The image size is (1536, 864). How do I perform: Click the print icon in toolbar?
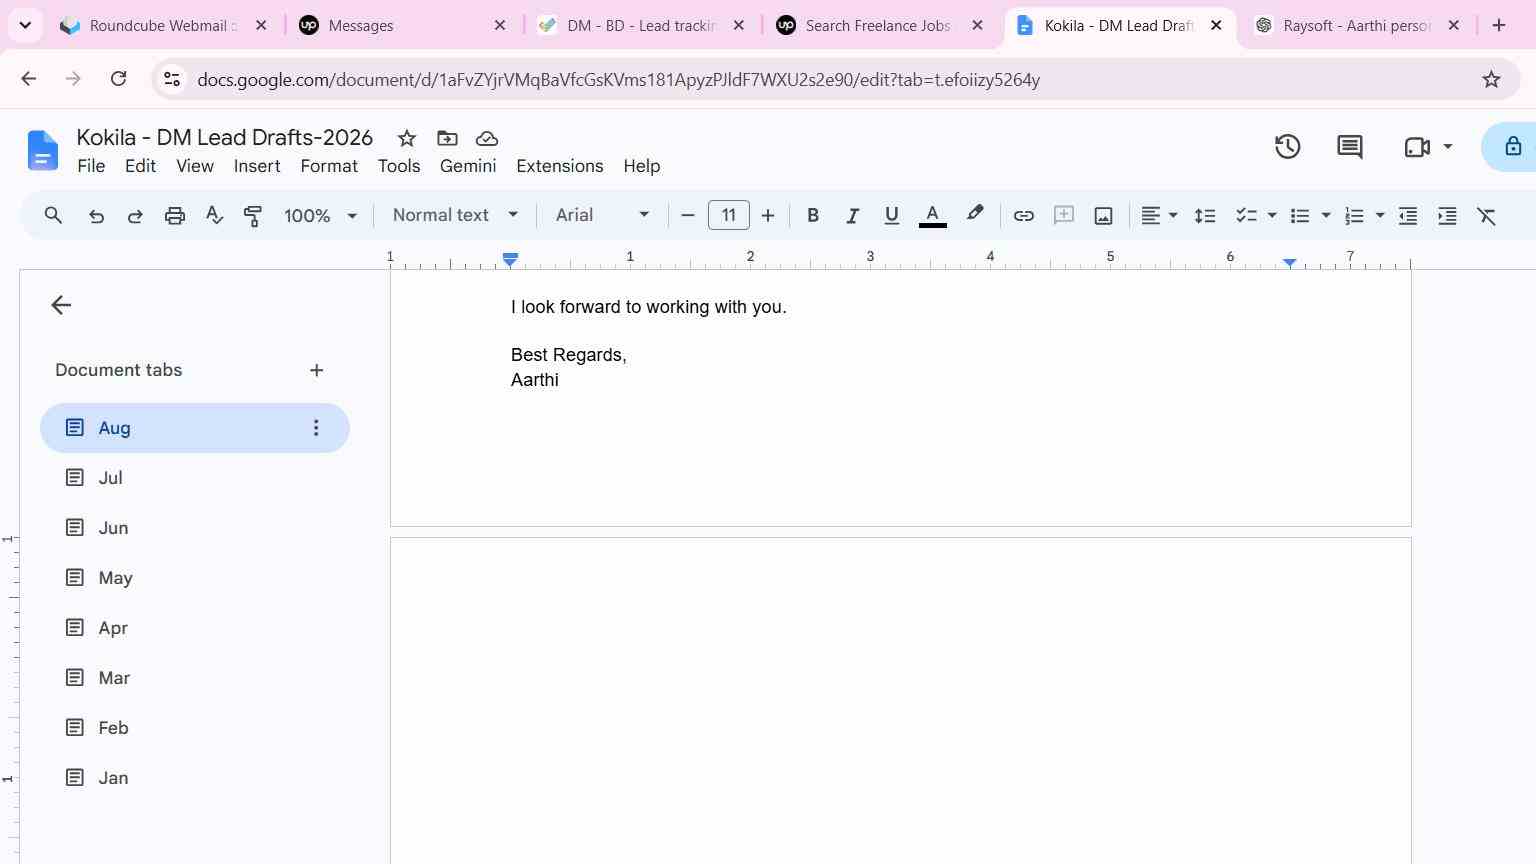[175, 216]
